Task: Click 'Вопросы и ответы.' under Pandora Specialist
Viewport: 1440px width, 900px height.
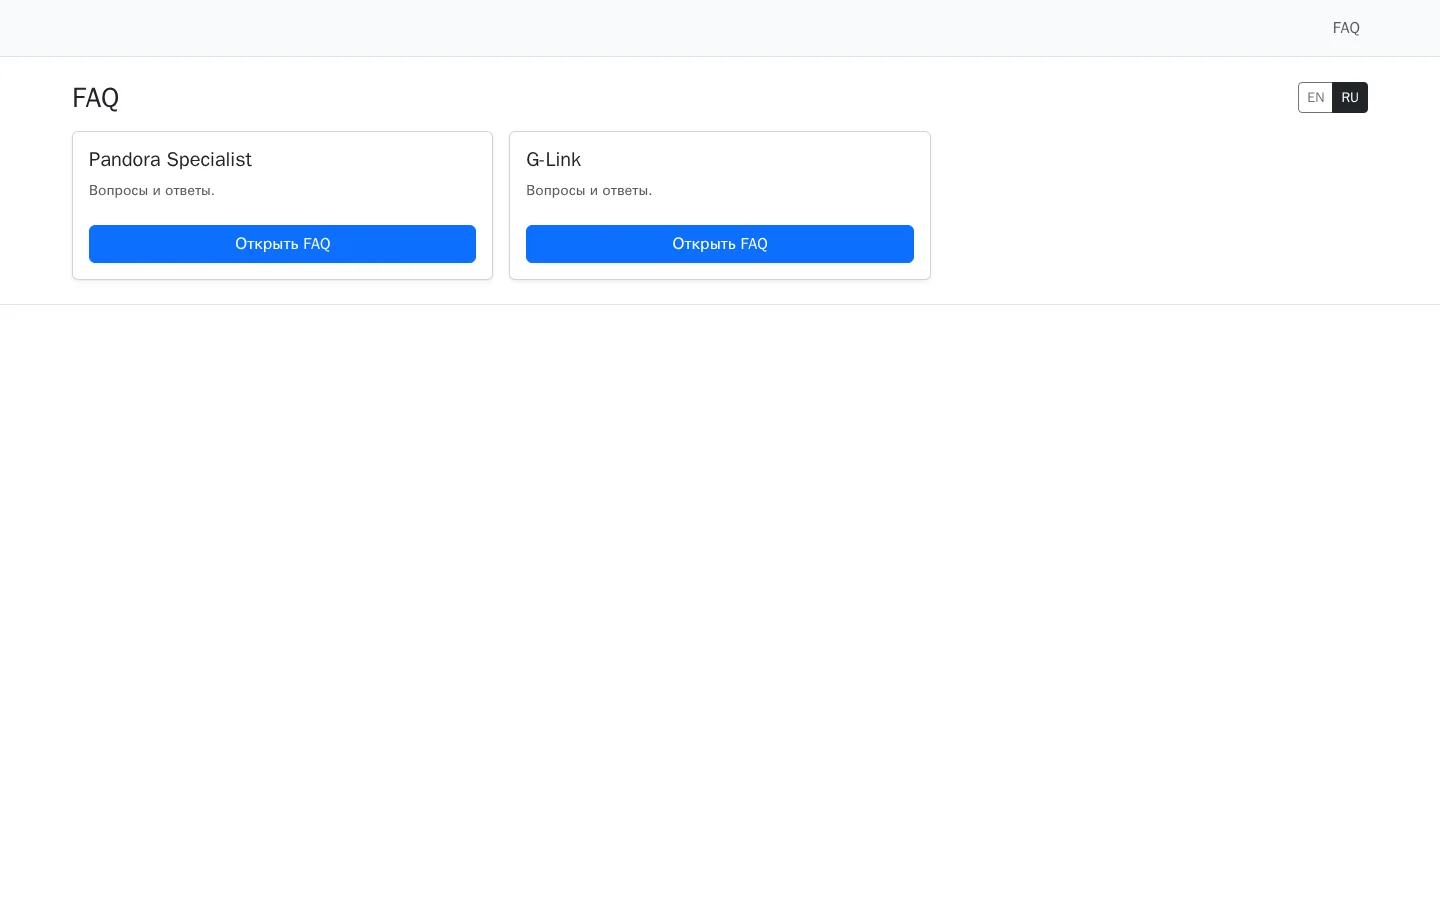Action: pyautogui.click(x=152, y=190)
